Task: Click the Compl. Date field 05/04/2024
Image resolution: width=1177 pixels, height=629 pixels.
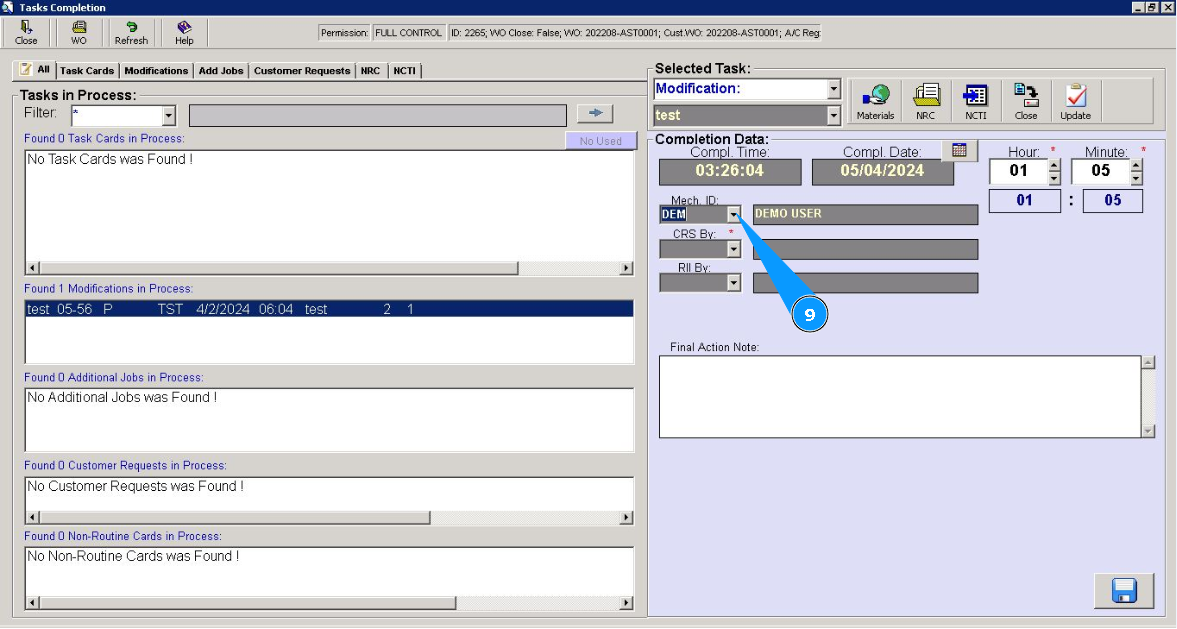Action: (x=883, y=172)
